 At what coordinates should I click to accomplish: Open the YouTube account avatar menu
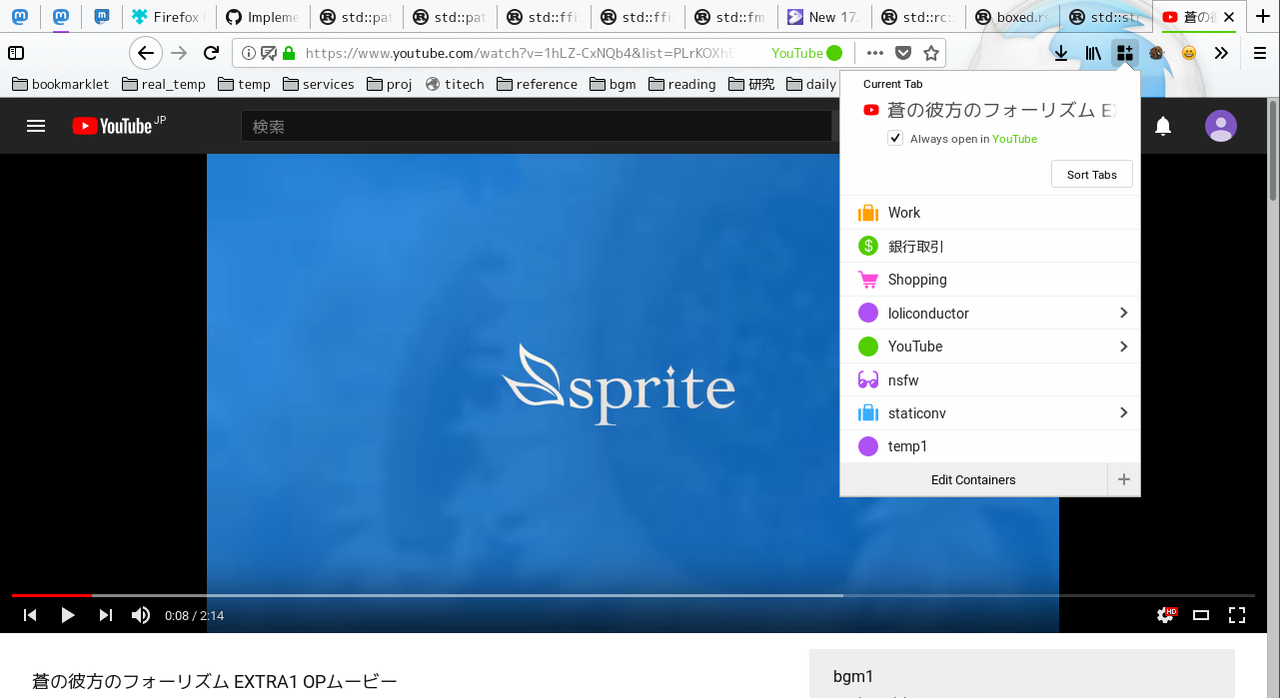(x=1221, y=126)
